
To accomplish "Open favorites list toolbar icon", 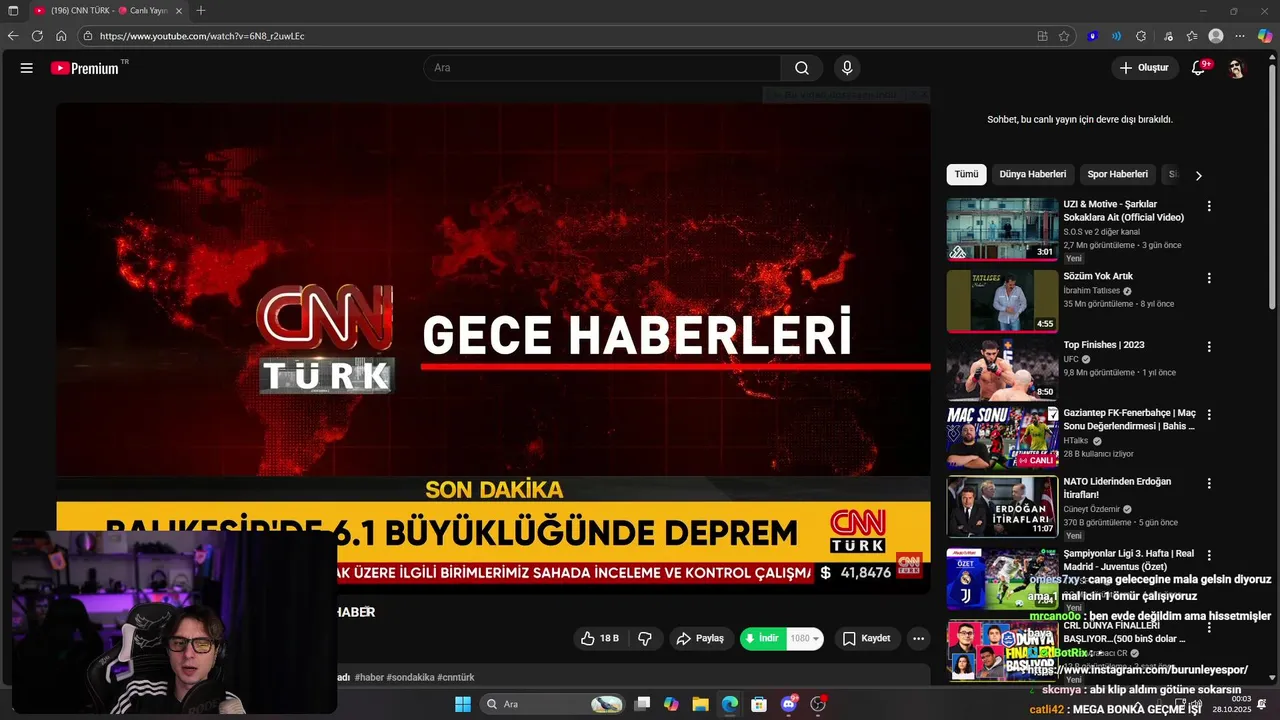I will click(1192, 36).
